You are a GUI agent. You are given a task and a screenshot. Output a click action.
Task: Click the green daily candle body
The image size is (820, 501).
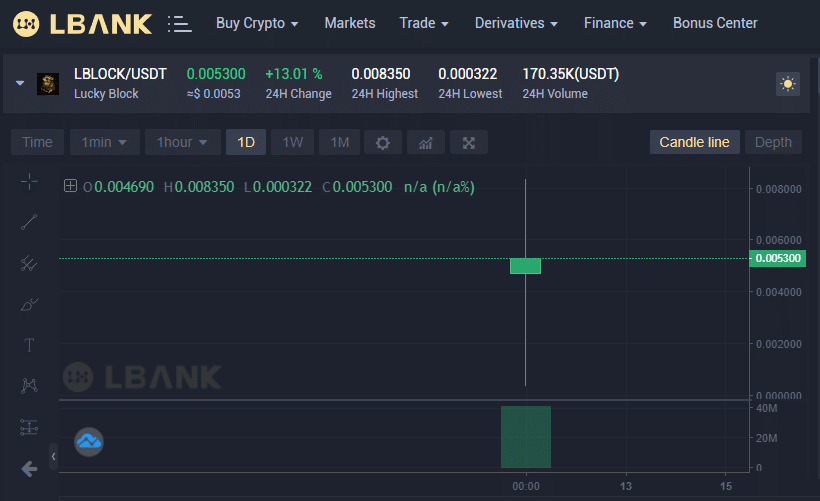[x=526, y=266]
